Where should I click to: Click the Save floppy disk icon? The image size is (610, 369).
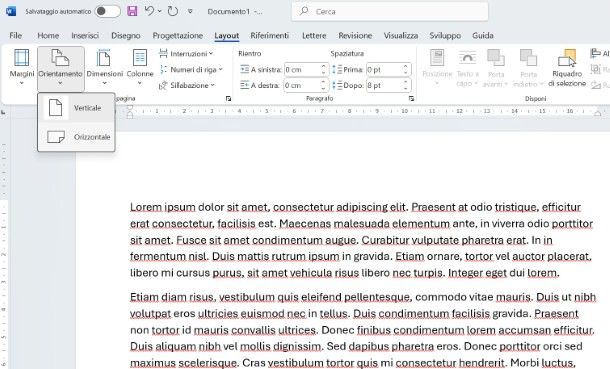(132, 11)
